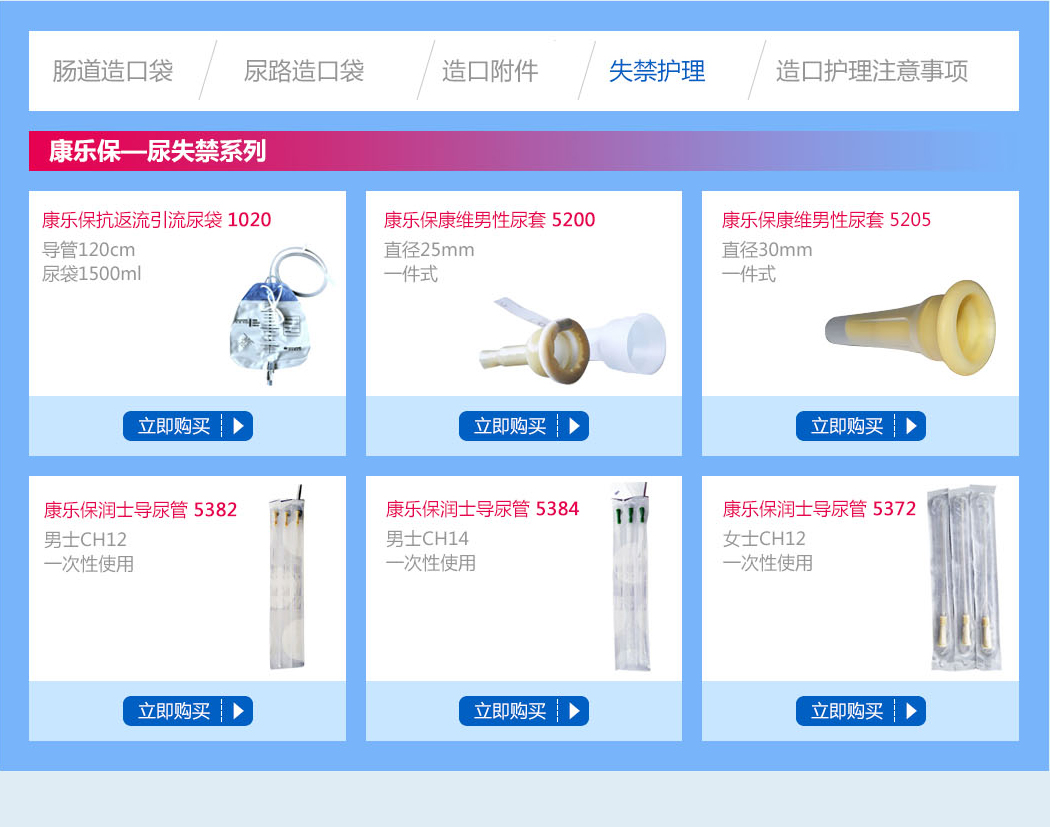Image resolution: width=1050 pixels, height=827 pixels.
Task: Click the 康乐保康维男性尿套 5205 title
Action: (x=826, y=220)
